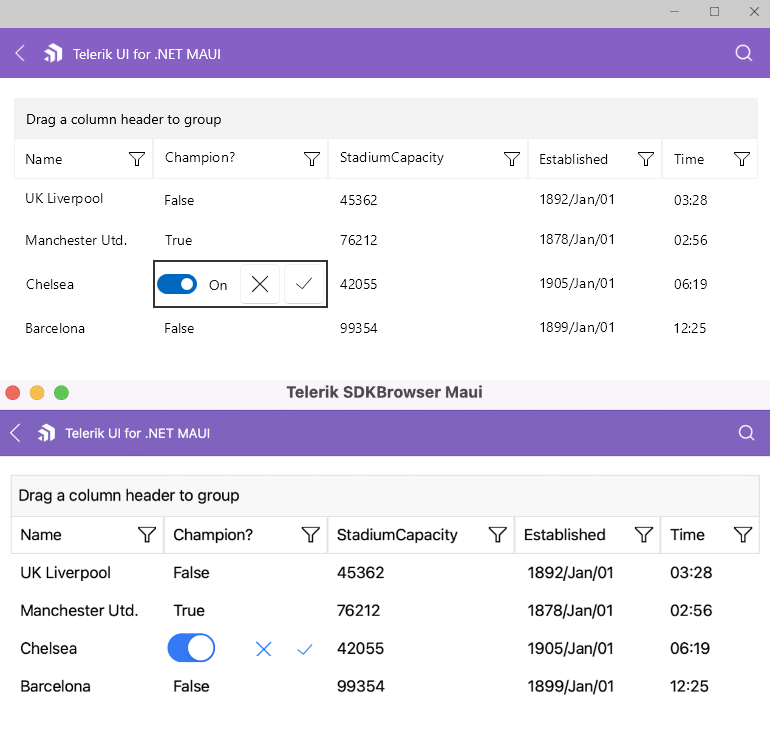Filter Name column in top window

137,159
